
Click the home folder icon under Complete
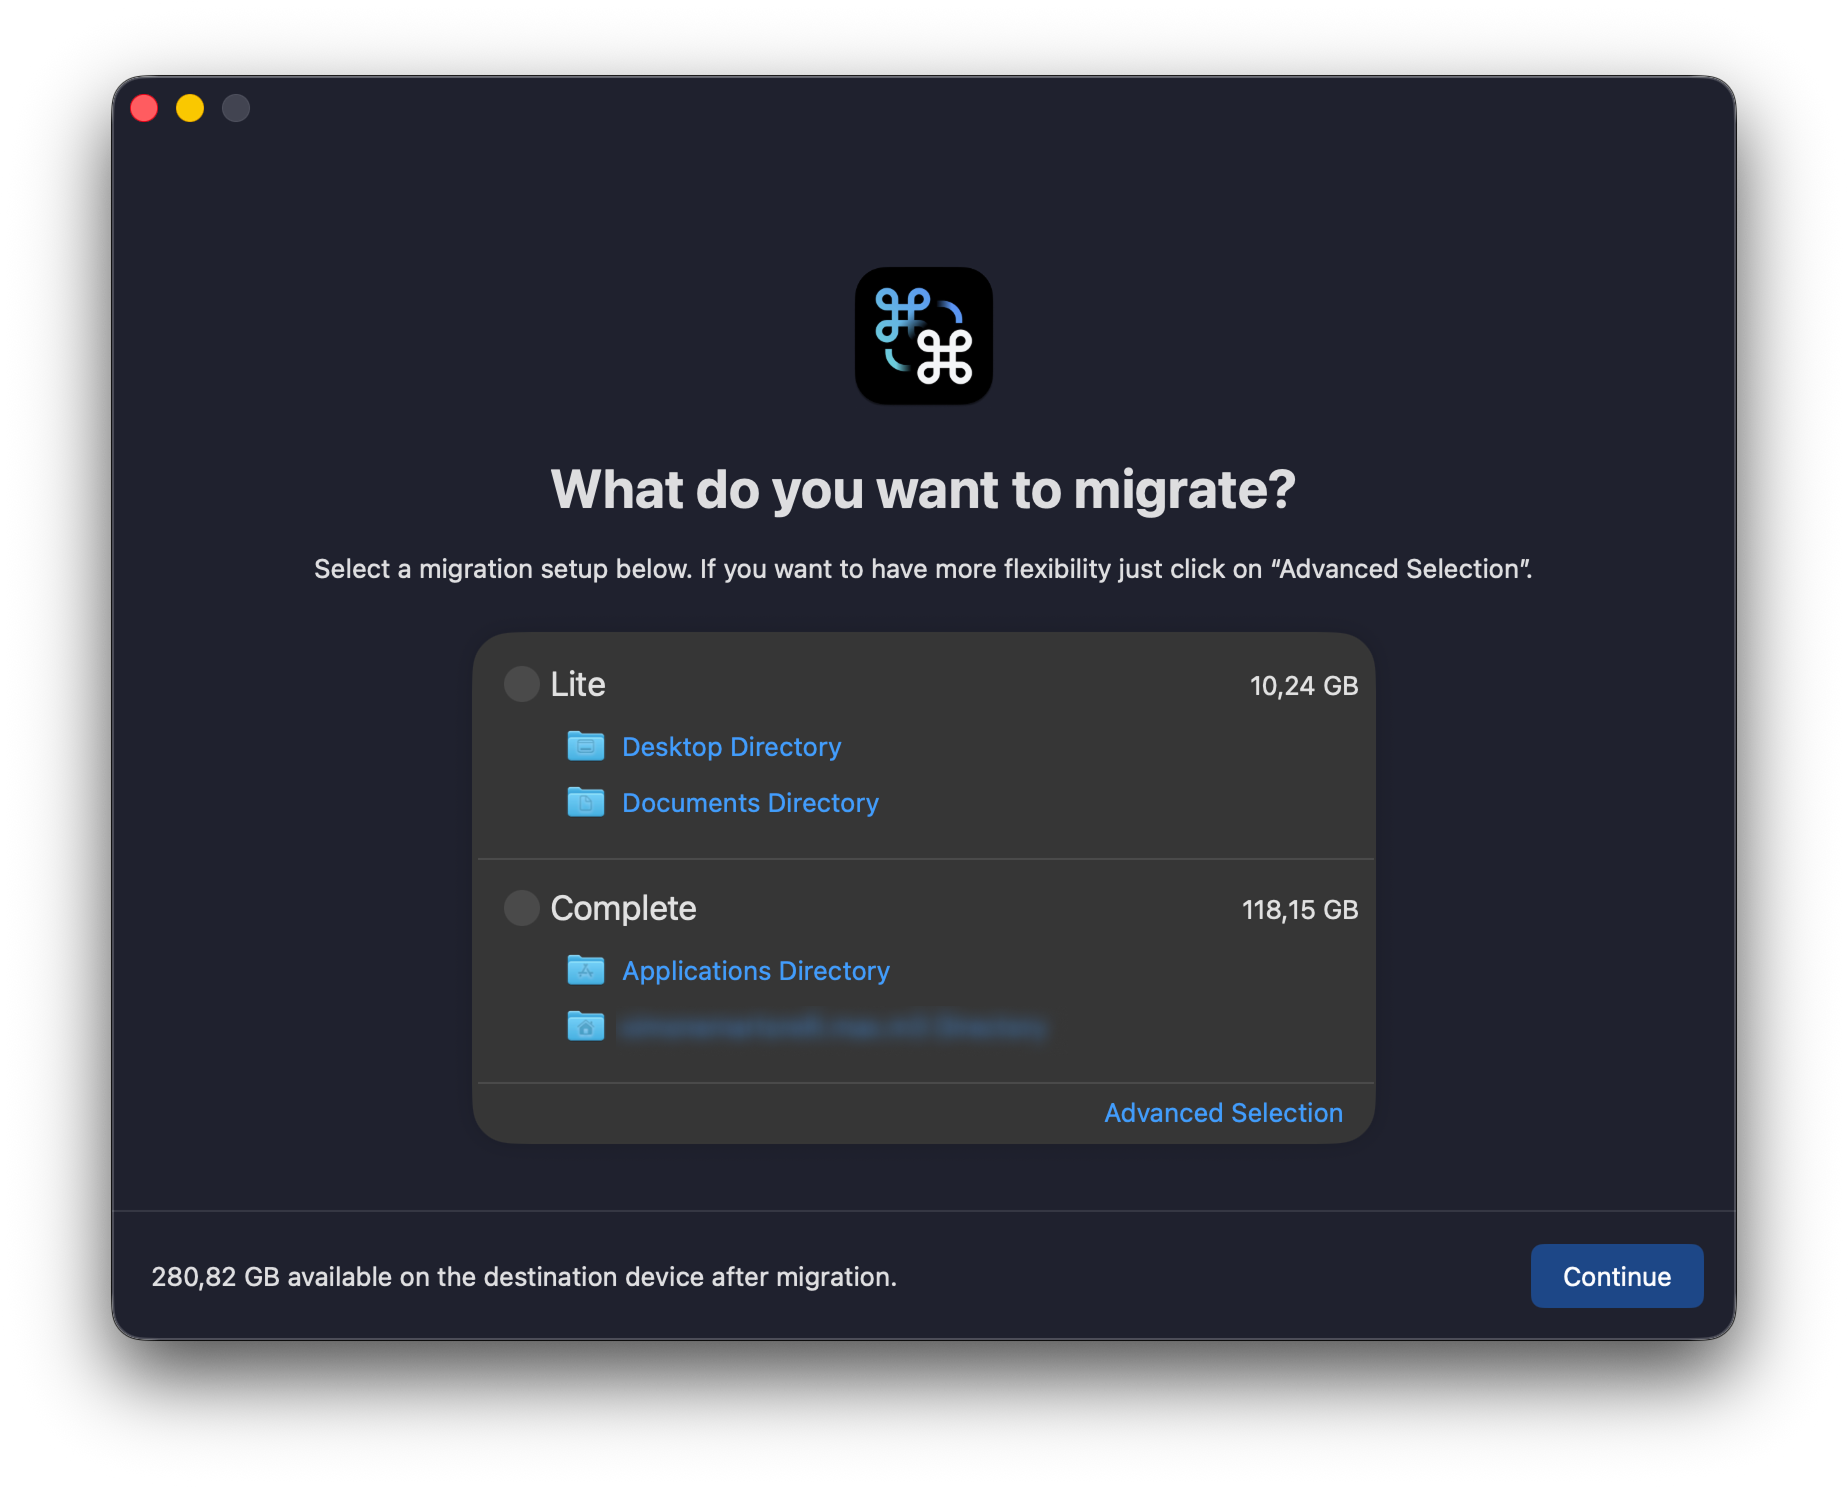point(585,1026)
